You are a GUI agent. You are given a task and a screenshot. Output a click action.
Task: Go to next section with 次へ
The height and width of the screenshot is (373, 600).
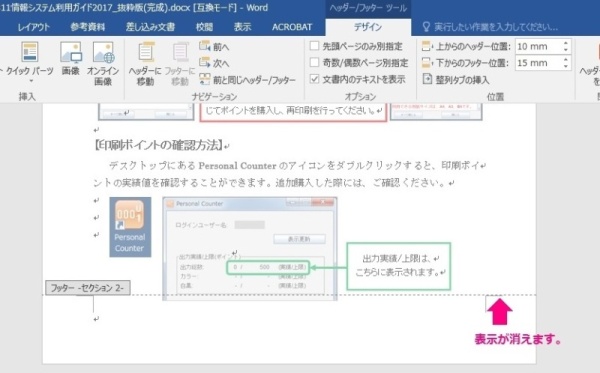click(x=214, y=63)
